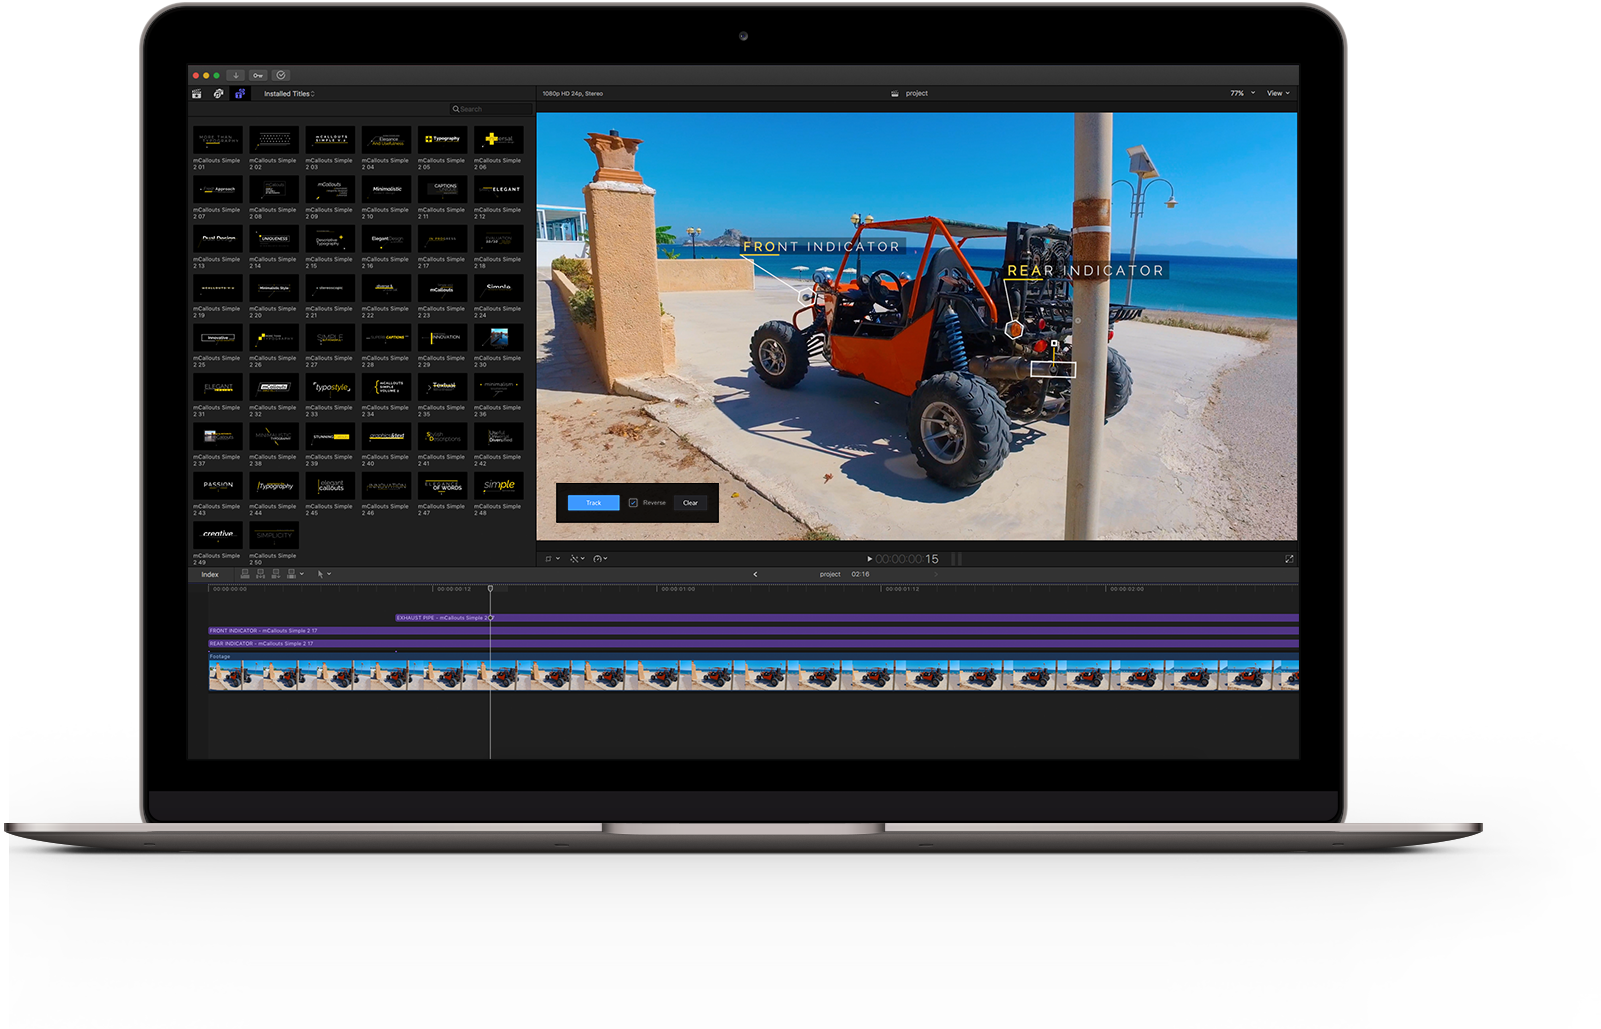Select mCallouts Simple 2 12 Elegant thumbnail

[499, 189]
